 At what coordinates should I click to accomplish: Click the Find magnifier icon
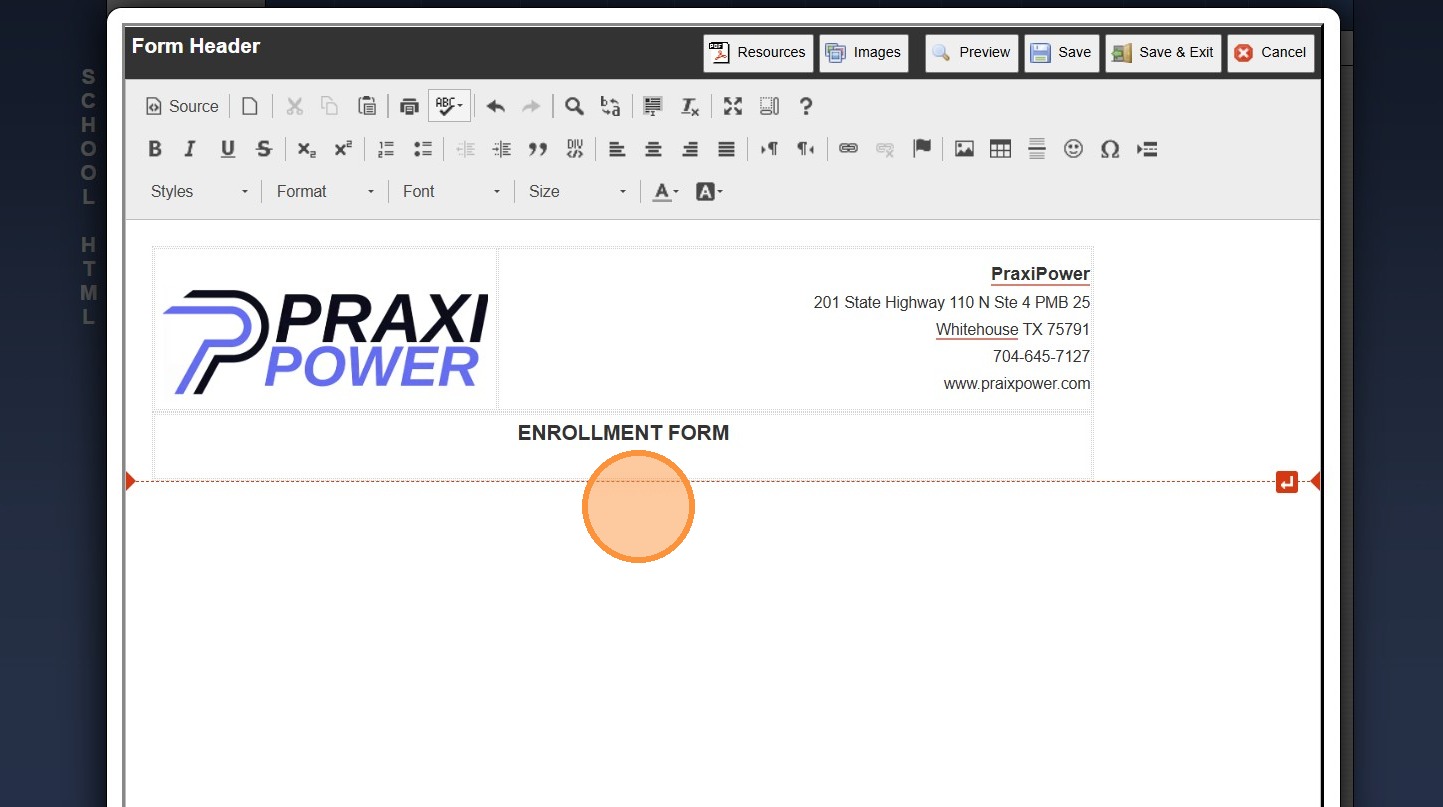pos(574,106)
